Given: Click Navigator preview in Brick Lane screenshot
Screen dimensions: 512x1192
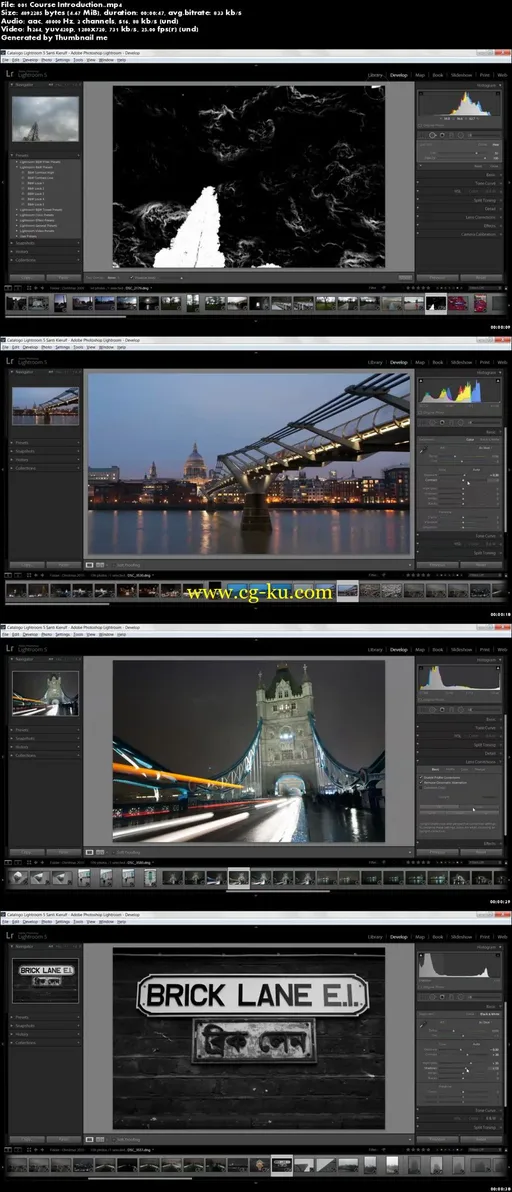Looking at the screenshot, I should 46,981.
